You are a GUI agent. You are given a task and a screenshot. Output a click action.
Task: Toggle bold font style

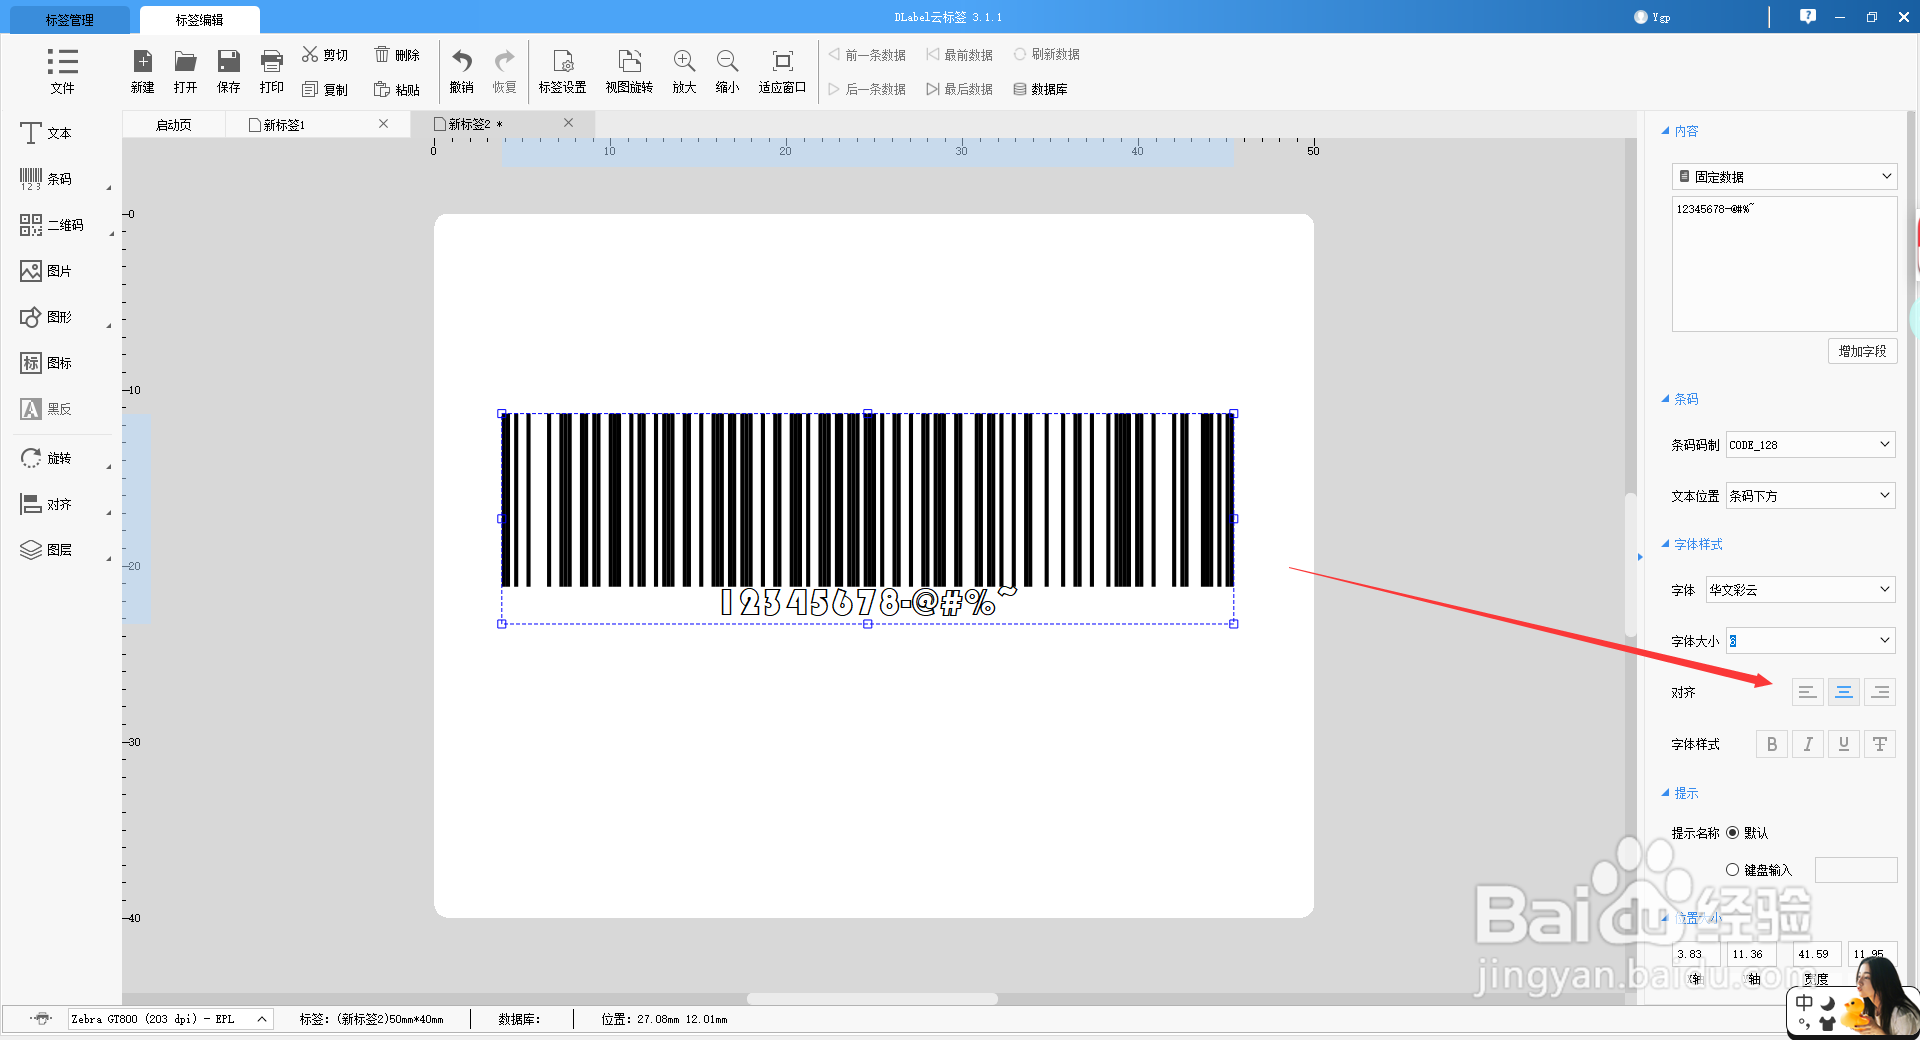pos(1772,744)
